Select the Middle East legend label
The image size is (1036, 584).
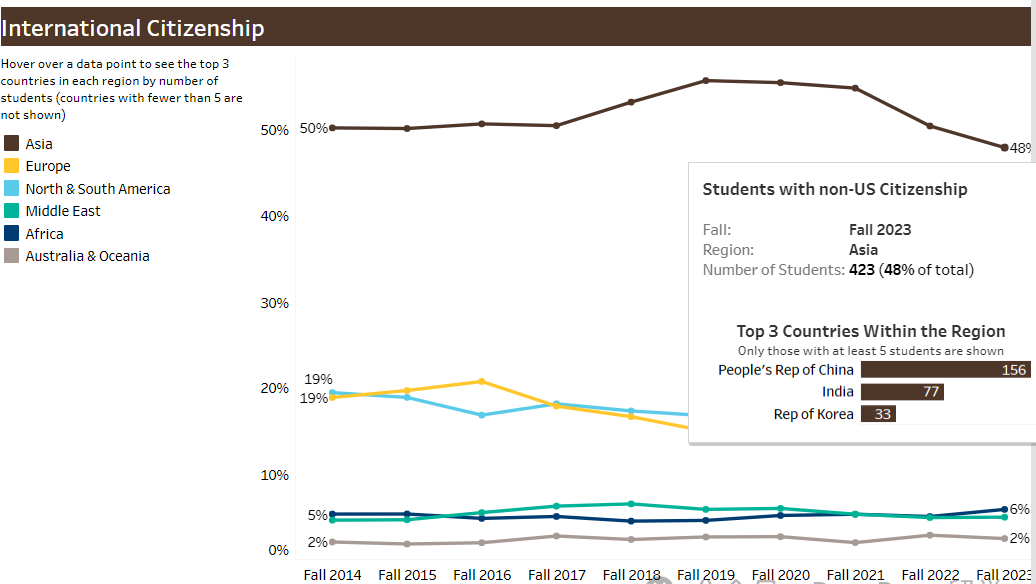pyautogui.click(x=63, y=211)
